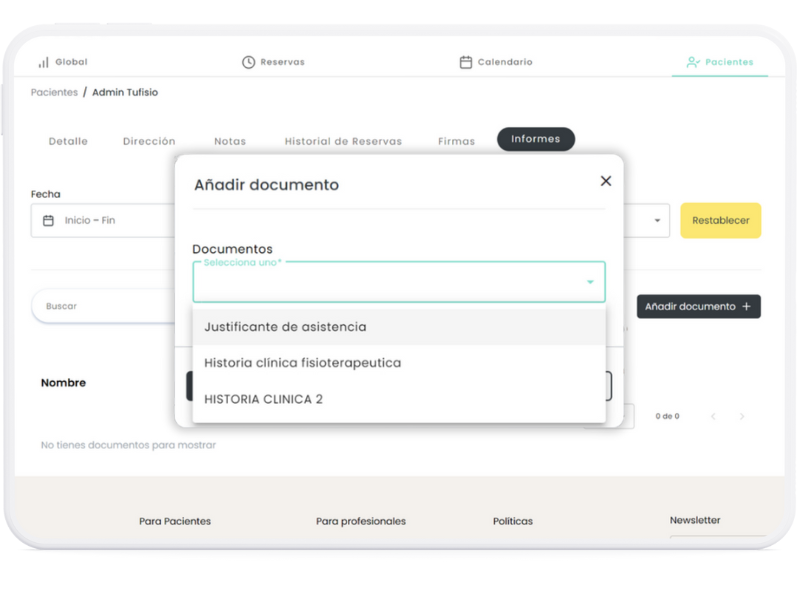Click Pacientes breadcrumb link
Screen dimensions: 800x600
(54, 92)
